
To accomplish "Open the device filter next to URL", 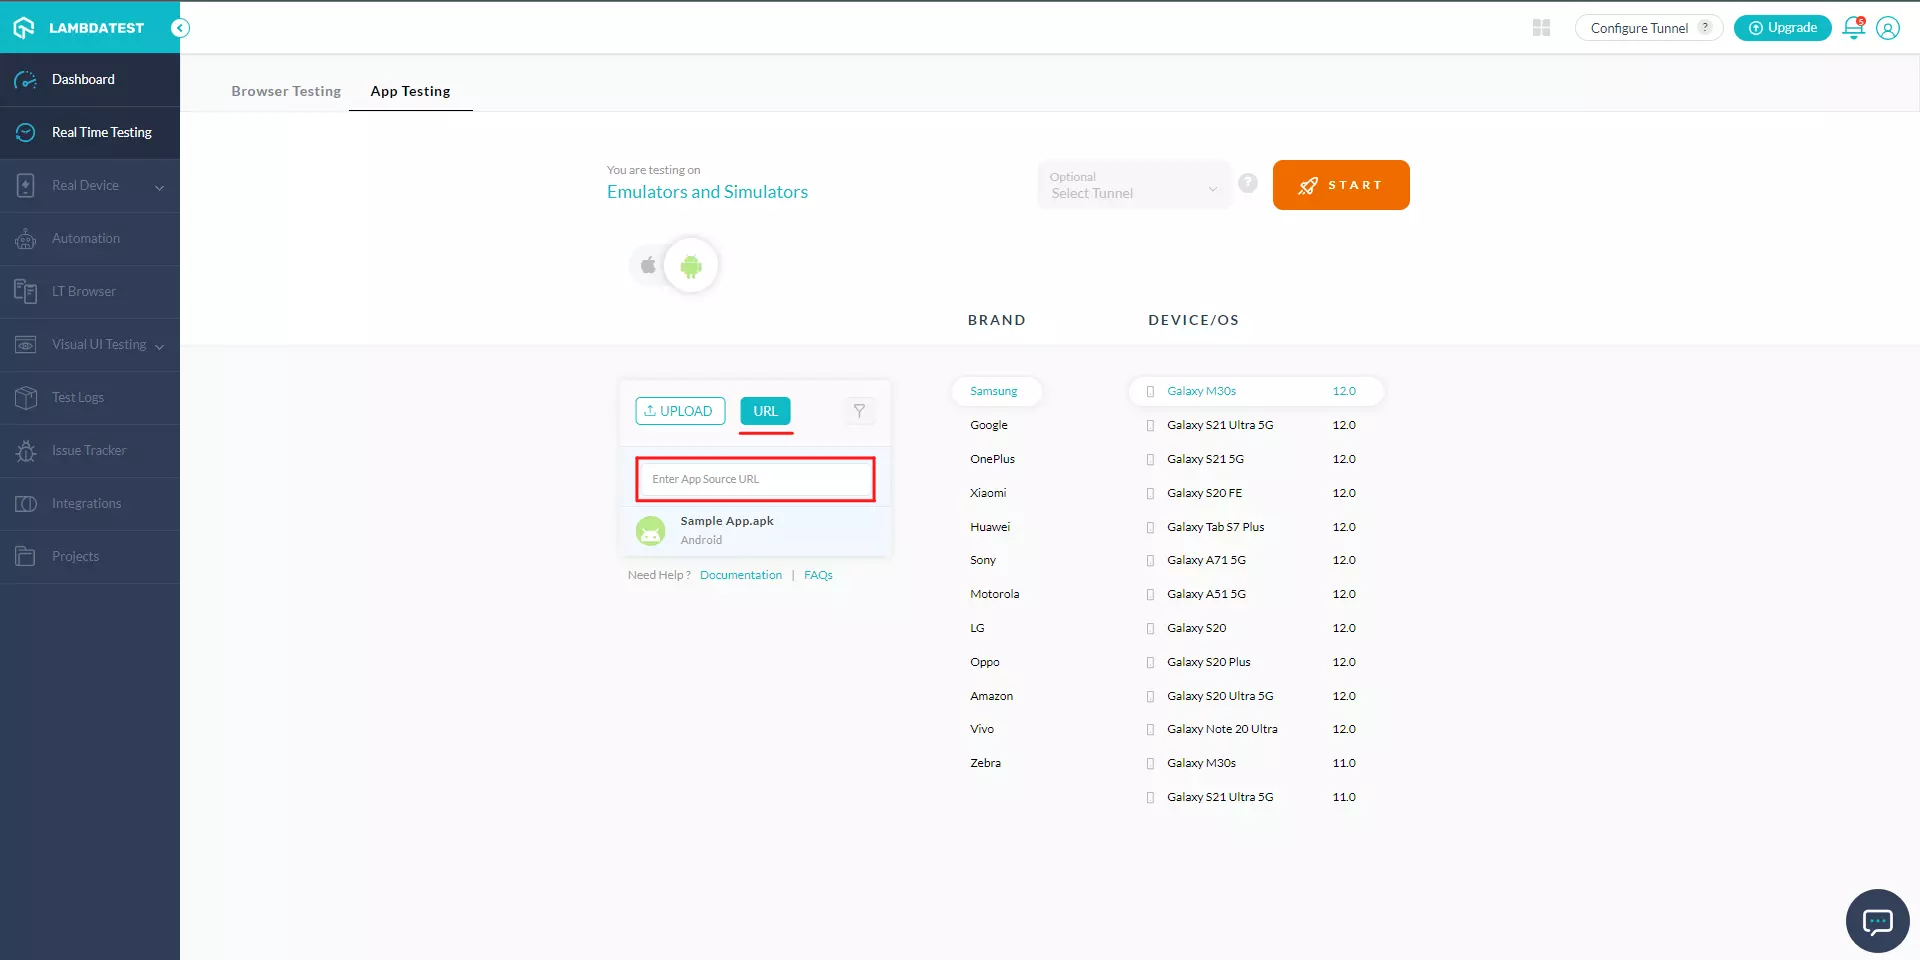I will (858, 411).
